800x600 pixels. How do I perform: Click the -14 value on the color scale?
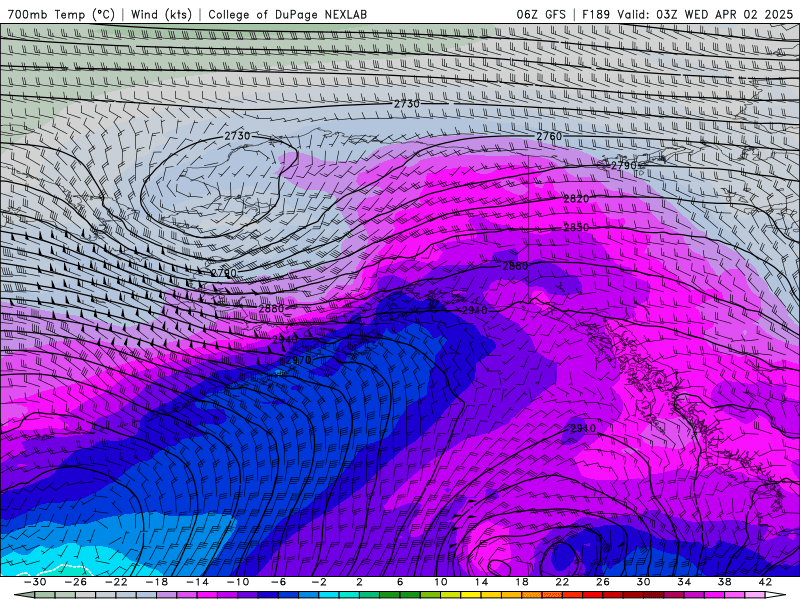coord(197,582)
